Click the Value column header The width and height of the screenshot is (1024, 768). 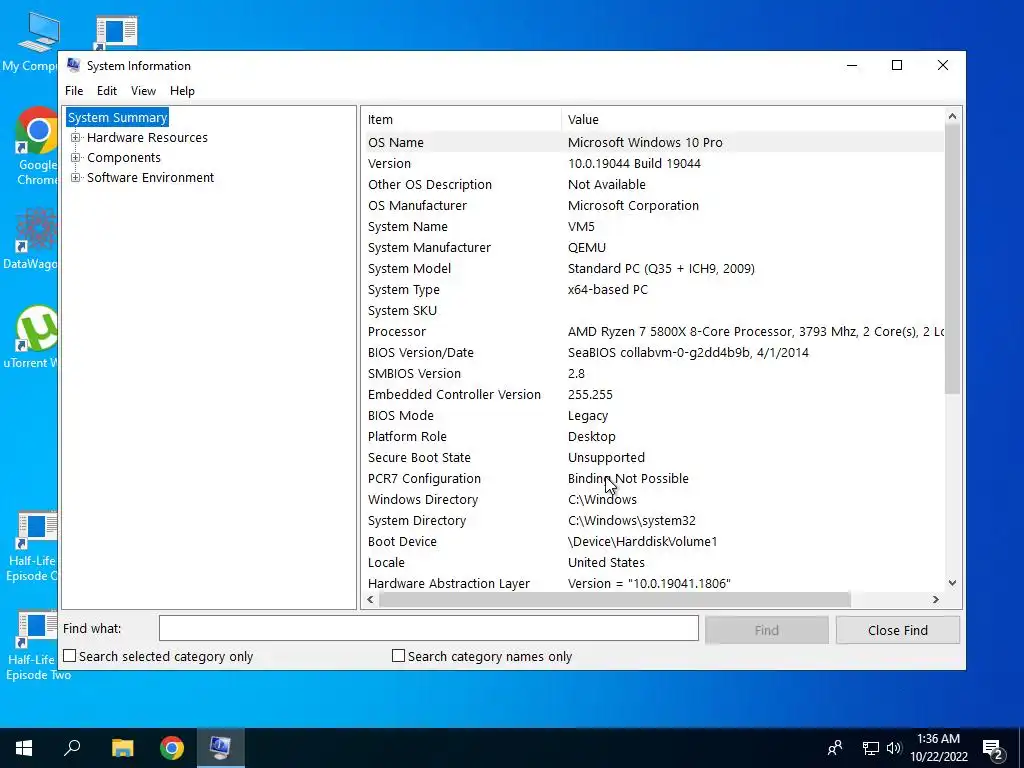click(x=752, y=120)
